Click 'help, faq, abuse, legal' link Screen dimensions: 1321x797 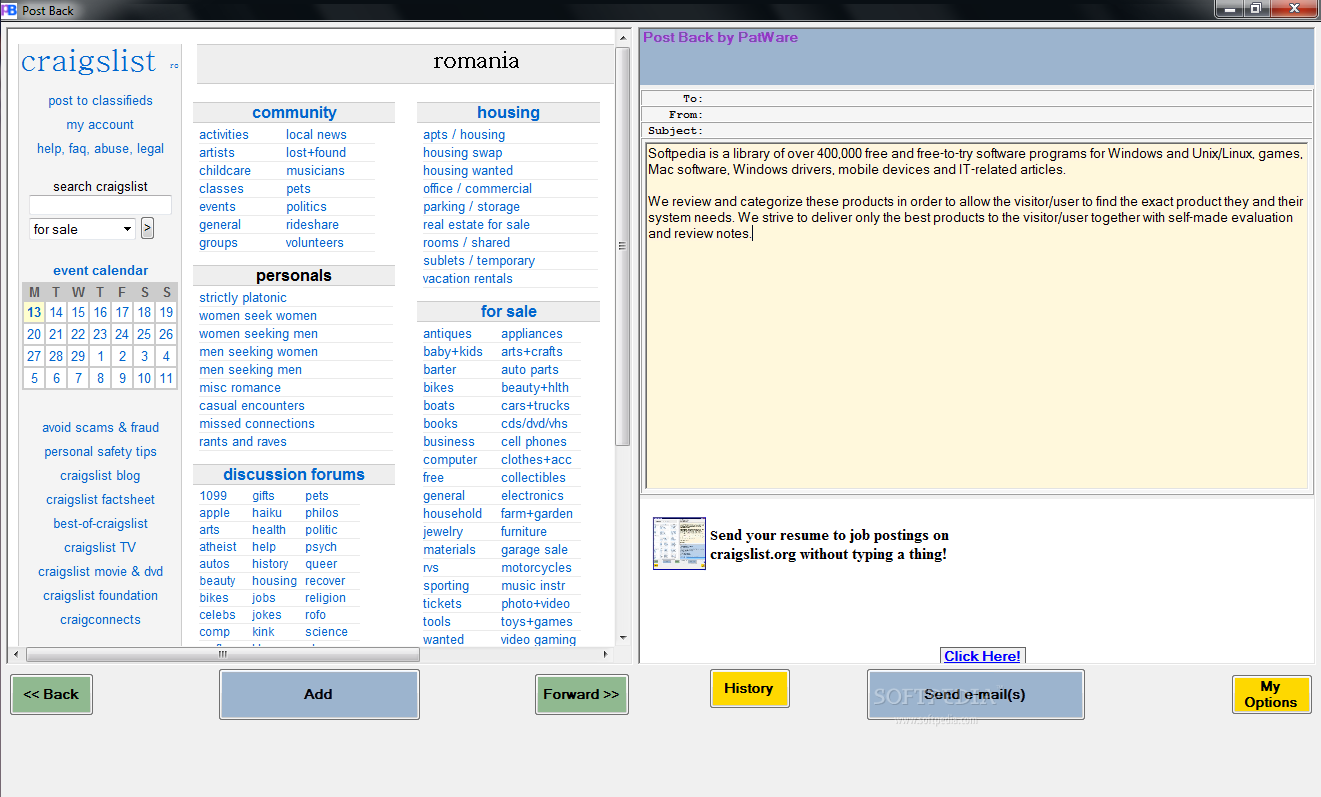click(x=100, y=148)
